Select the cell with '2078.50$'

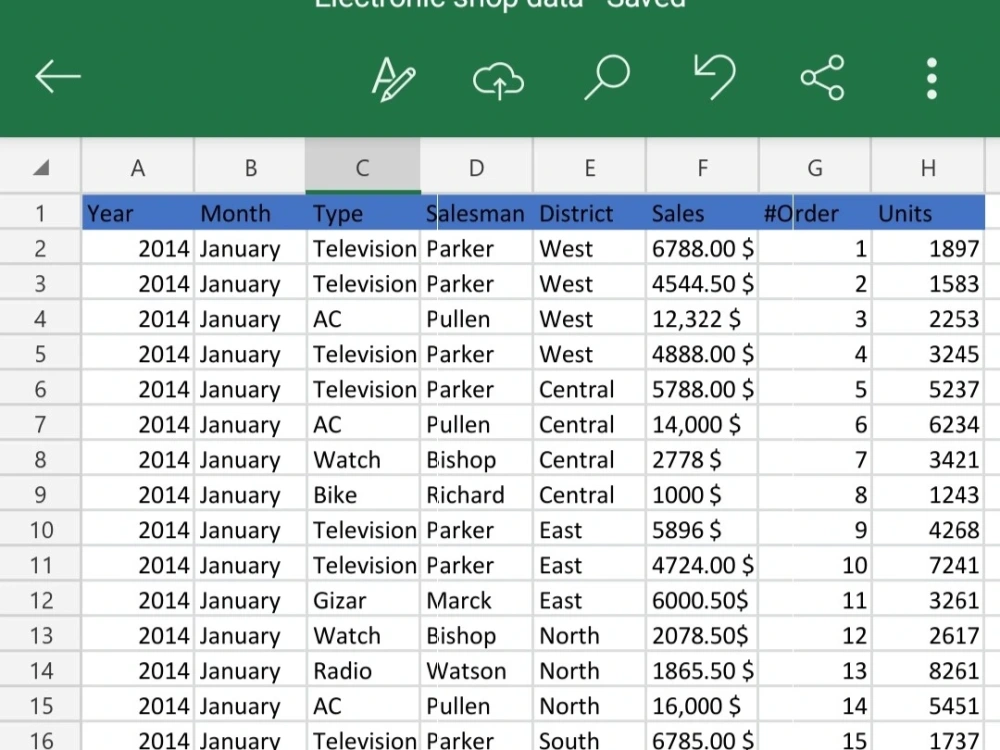(702, 635)
